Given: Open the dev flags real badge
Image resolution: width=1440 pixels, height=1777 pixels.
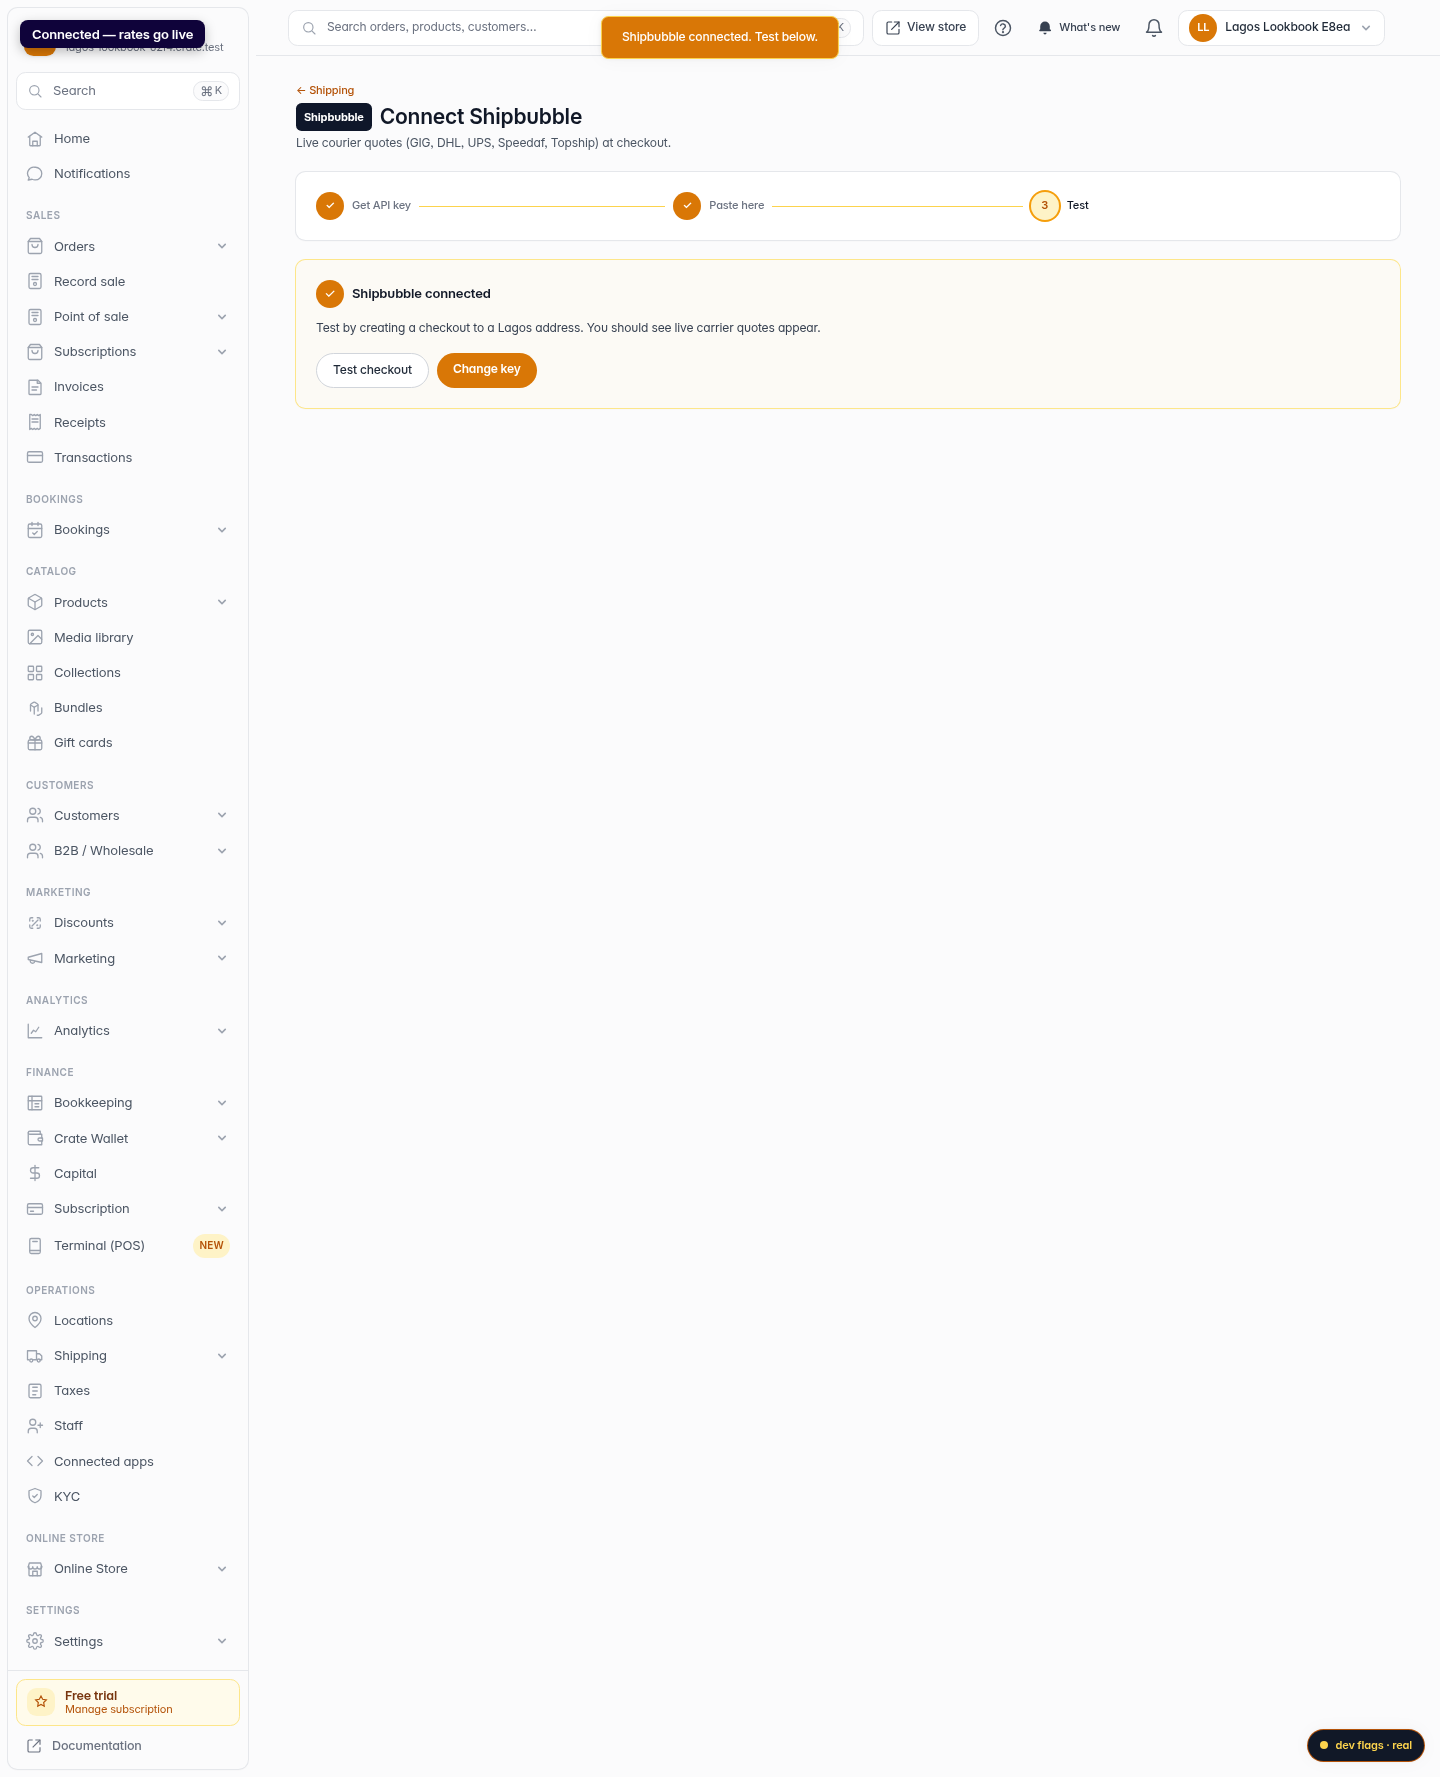Looking at the screenshot, I should 1366,1745.
